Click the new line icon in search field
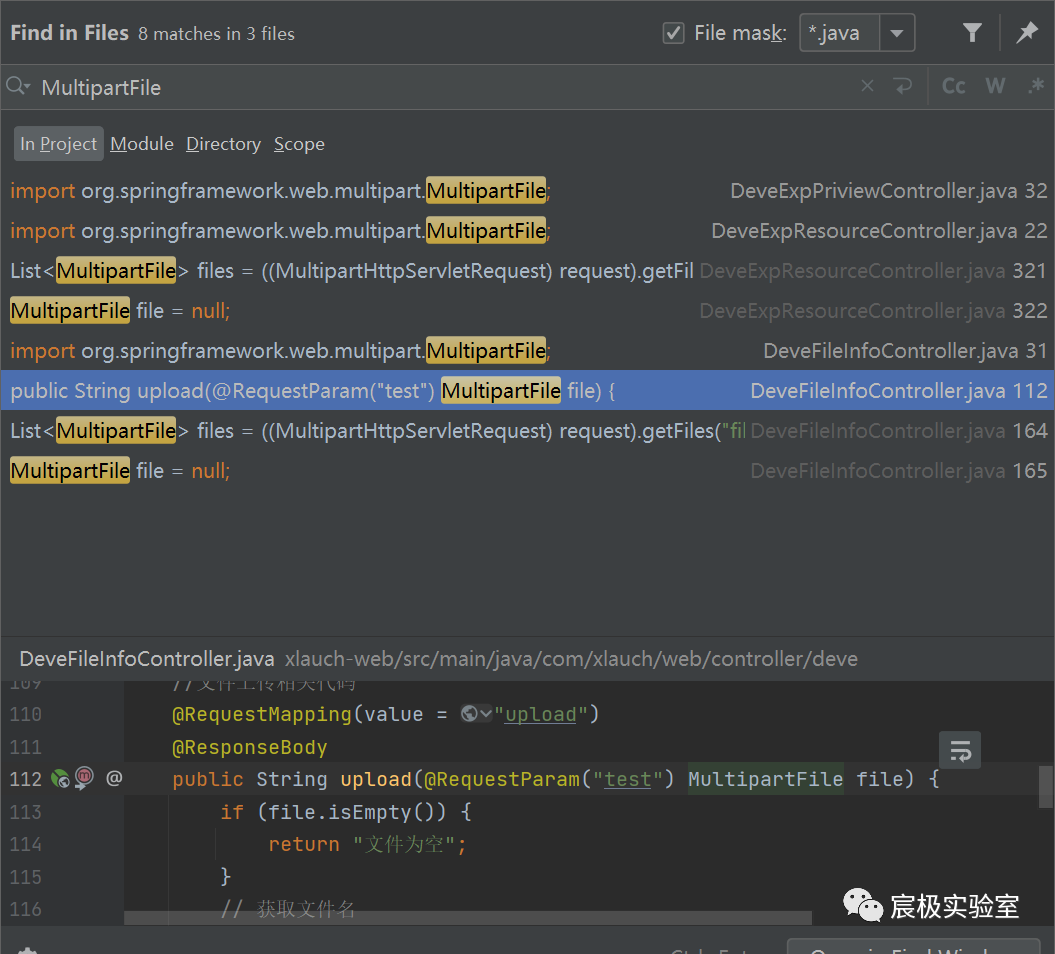 point(903,87)
